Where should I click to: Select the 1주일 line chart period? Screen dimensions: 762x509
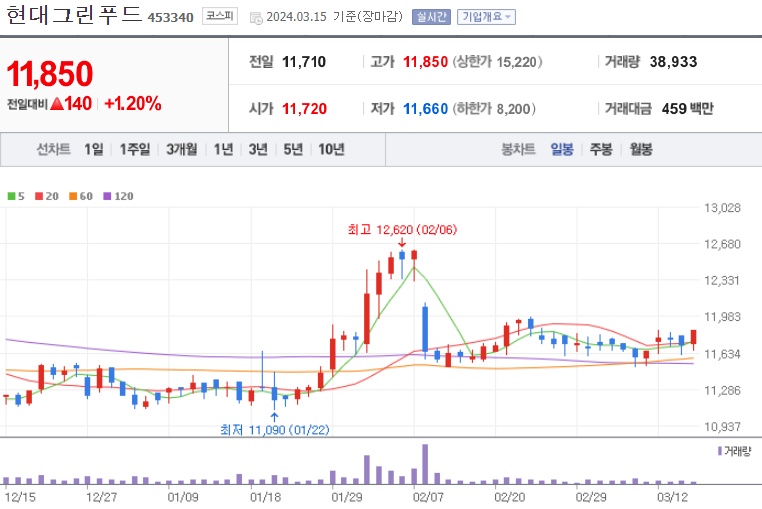click(135, 149)
